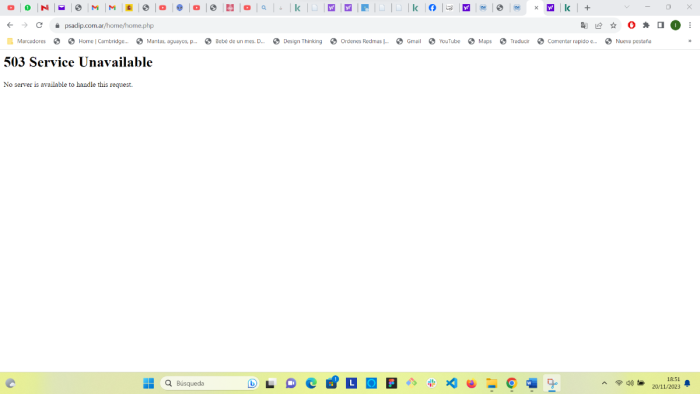Share this page using the share icon

599,25
